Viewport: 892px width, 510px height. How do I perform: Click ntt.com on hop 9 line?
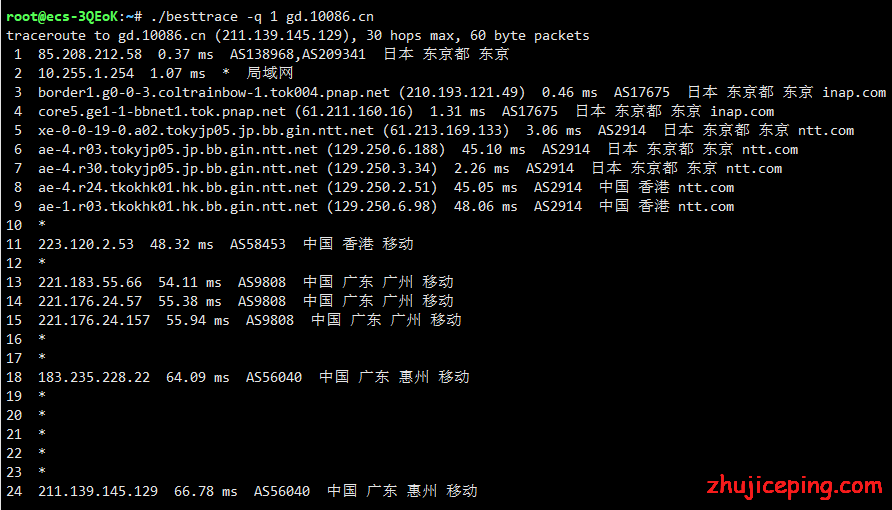click(706, 206)
